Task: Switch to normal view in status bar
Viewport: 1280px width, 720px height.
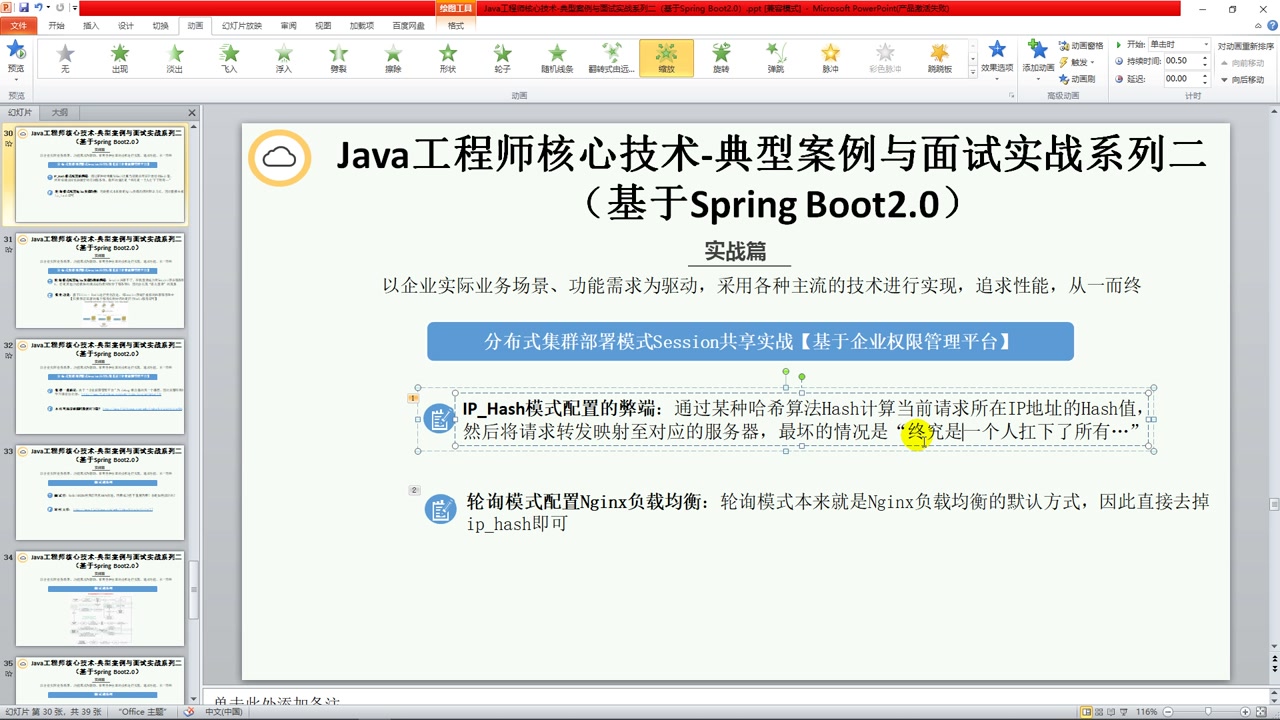Action: tap(1087, 712)
